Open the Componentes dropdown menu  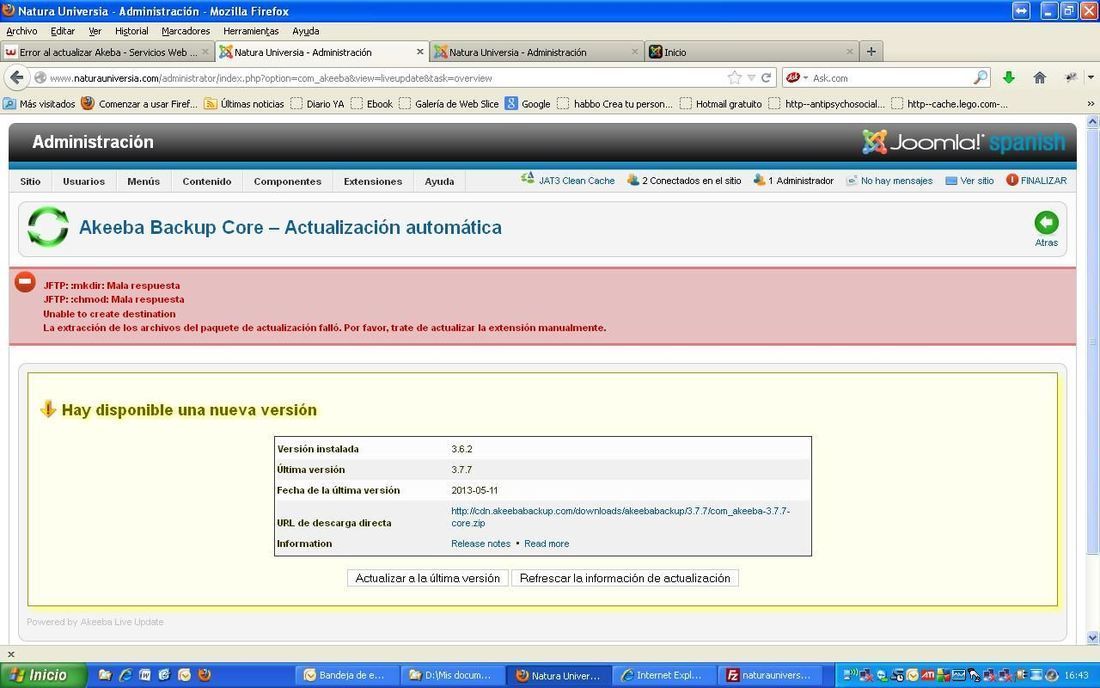(x=288, y=181)
